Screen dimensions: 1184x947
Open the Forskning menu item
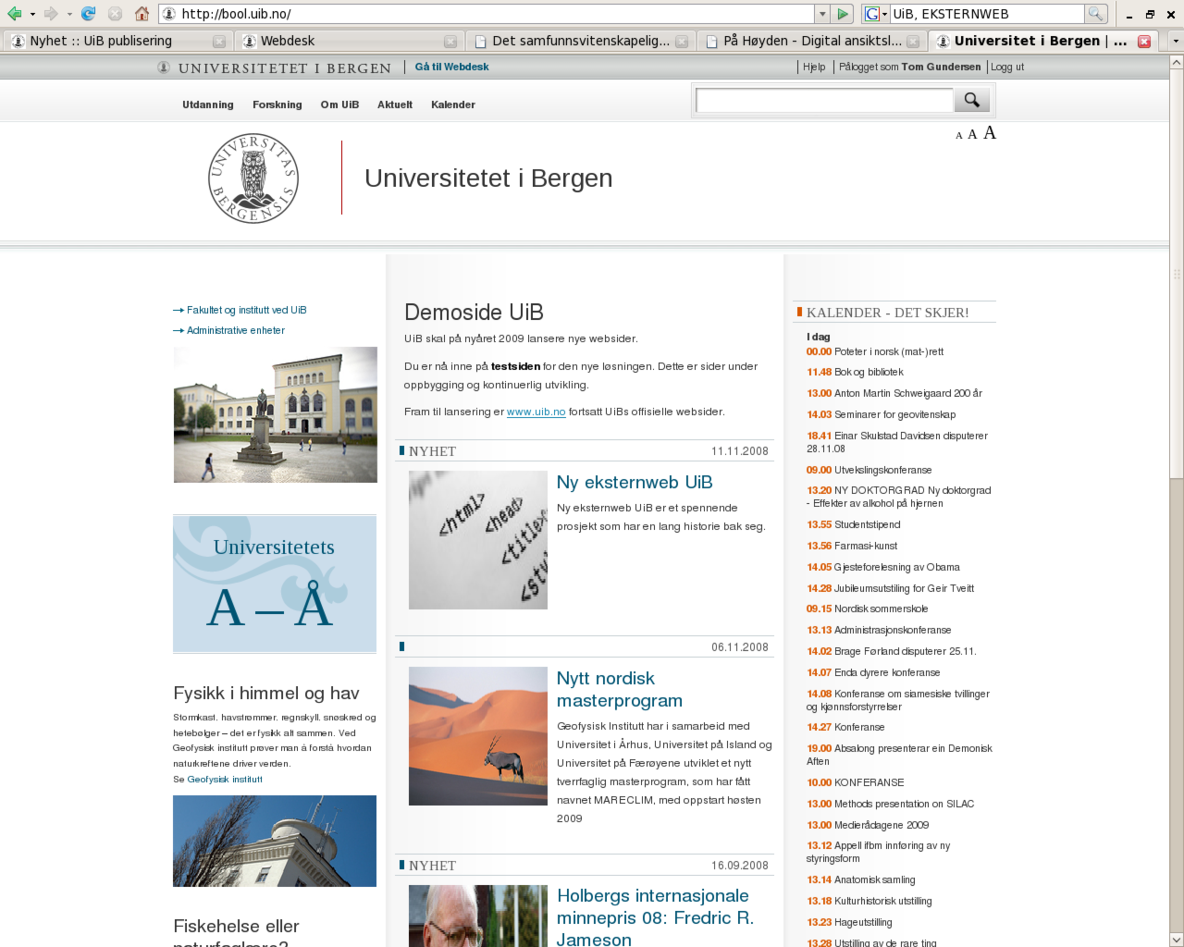click(277, 105)
